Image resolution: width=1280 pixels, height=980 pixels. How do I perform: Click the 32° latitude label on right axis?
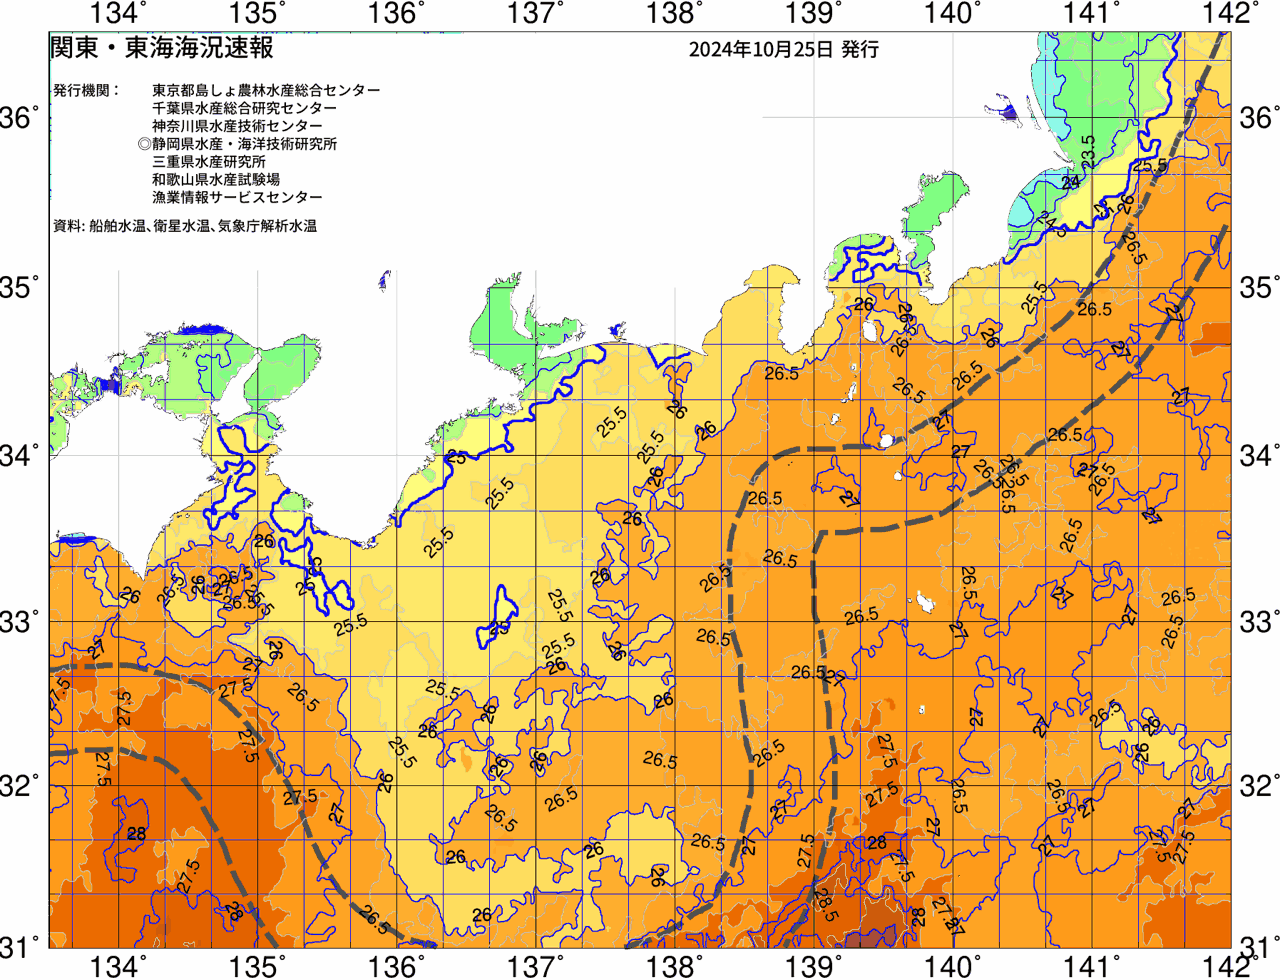1259,785
